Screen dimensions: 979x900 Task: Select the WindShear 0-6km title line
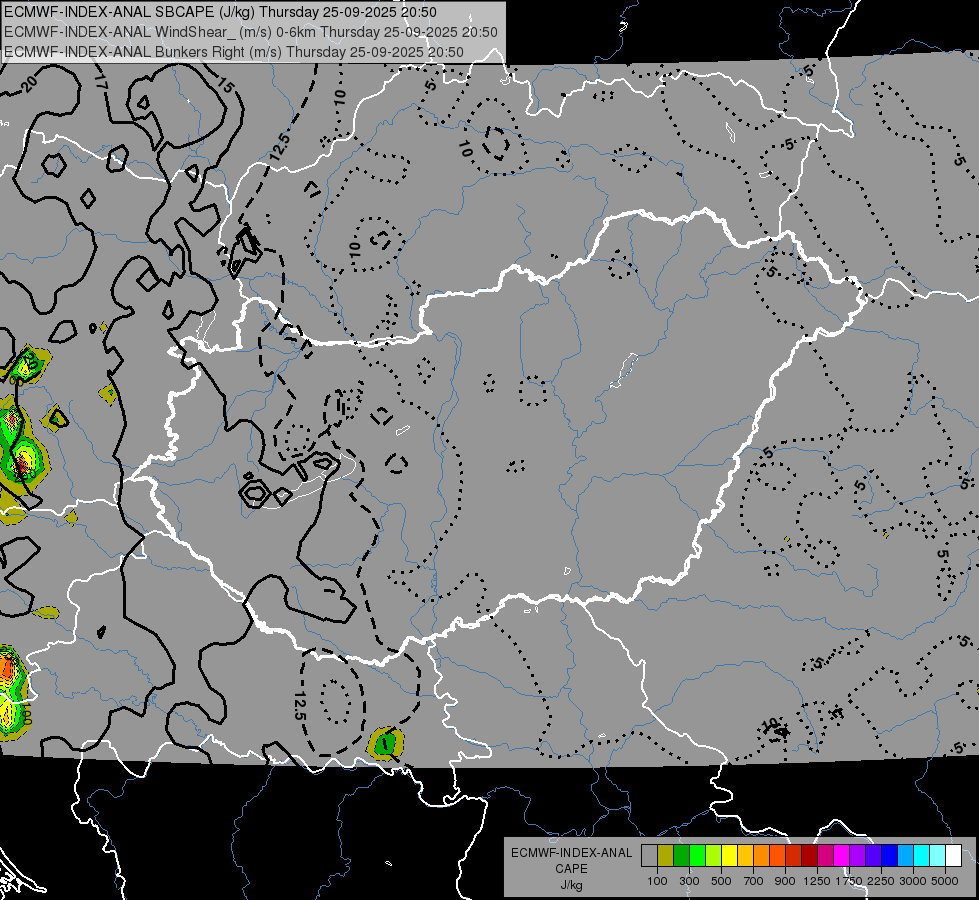[x=250, y=32]
